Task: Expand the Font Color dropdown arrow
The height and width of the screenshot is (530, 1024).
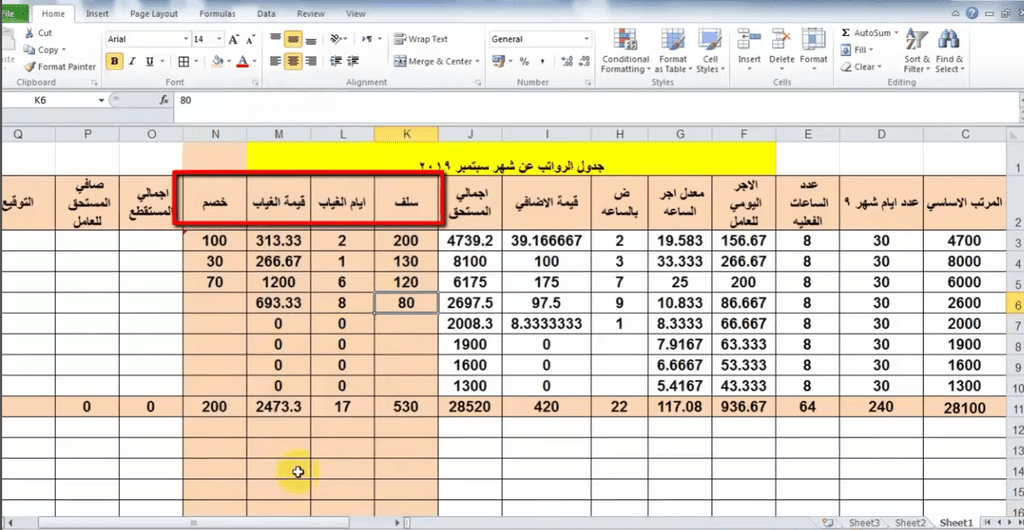Action: coord(254,61)
